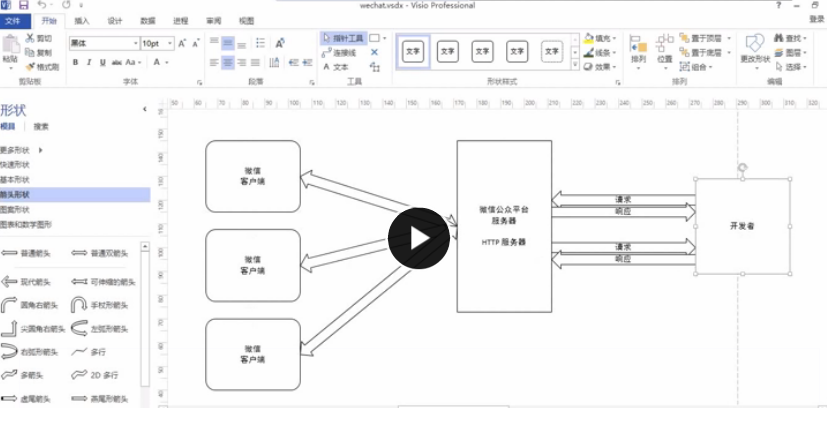This screenshot has height=431, width=827.
Task: Toggle Bold formatting
Action: tap(75, 62)
